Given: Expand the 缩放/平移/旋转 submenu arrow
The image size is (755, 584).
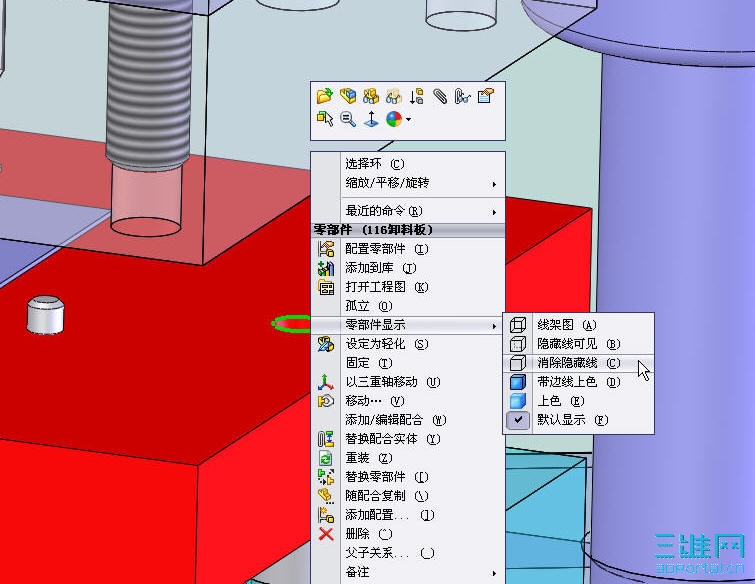Looking at the screenshot, I should coord(494,184).
